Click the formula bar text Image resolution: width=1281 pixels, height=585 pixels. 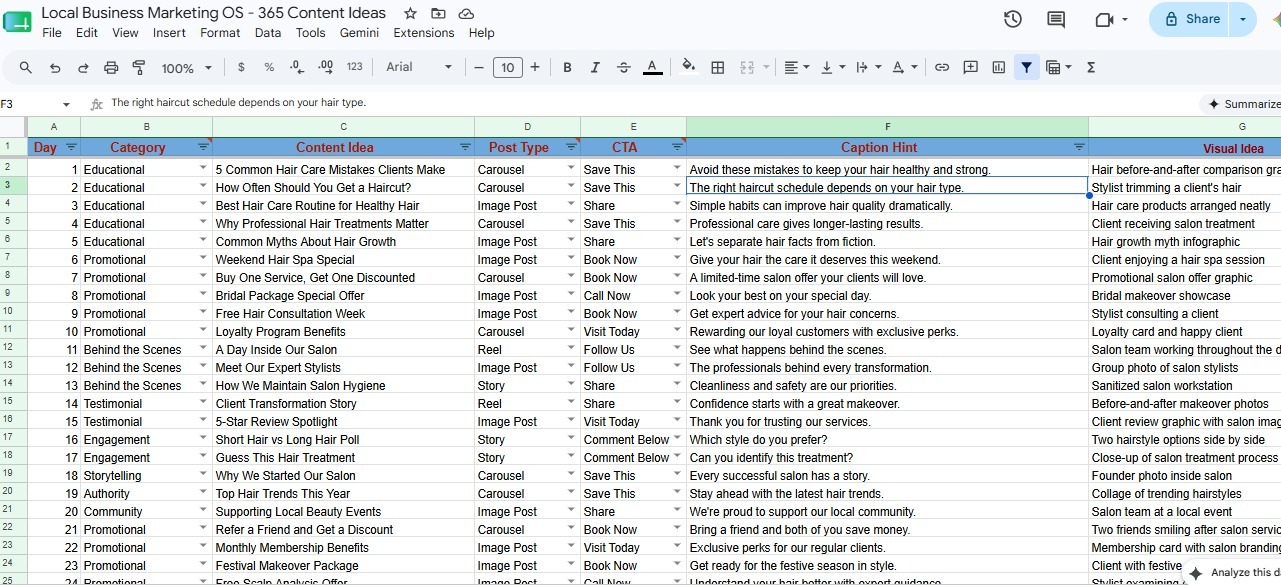(x=238, y=103)
